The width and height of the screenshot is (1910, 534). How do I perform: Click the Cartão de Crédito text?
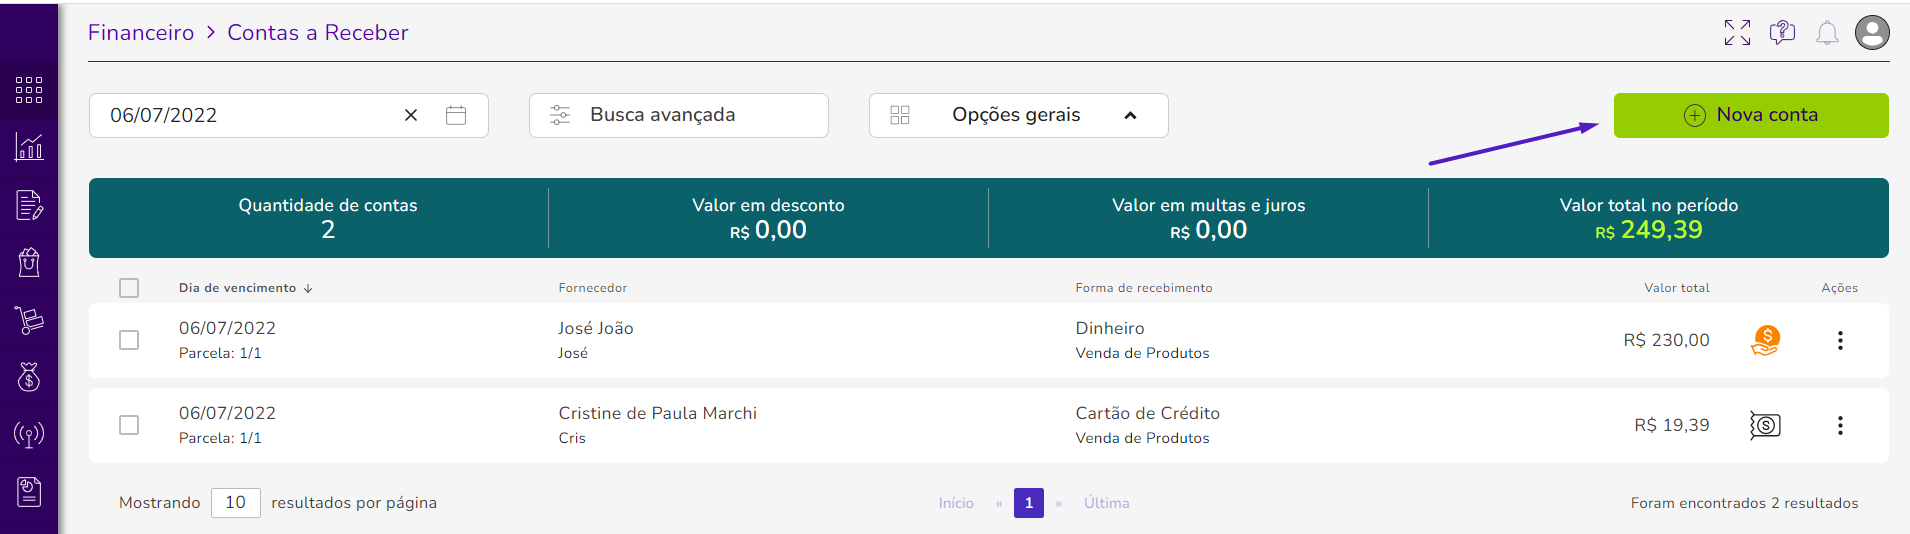tap(1147, 413)
